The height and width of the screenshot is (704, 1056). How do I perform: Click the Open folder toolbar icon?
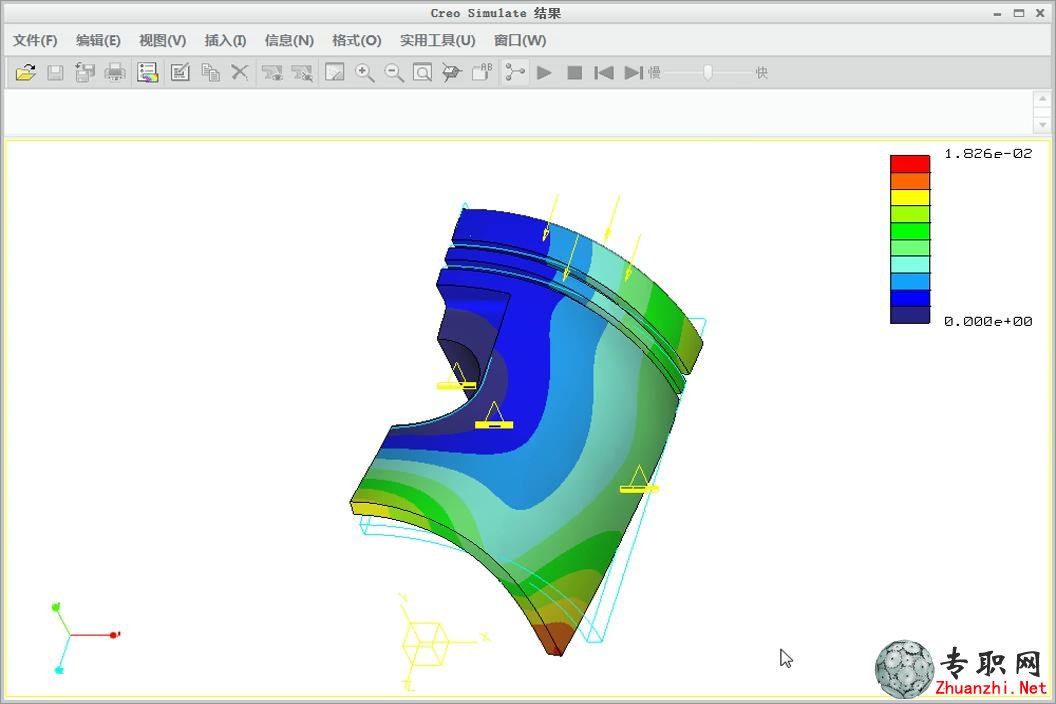click(26, 72)
